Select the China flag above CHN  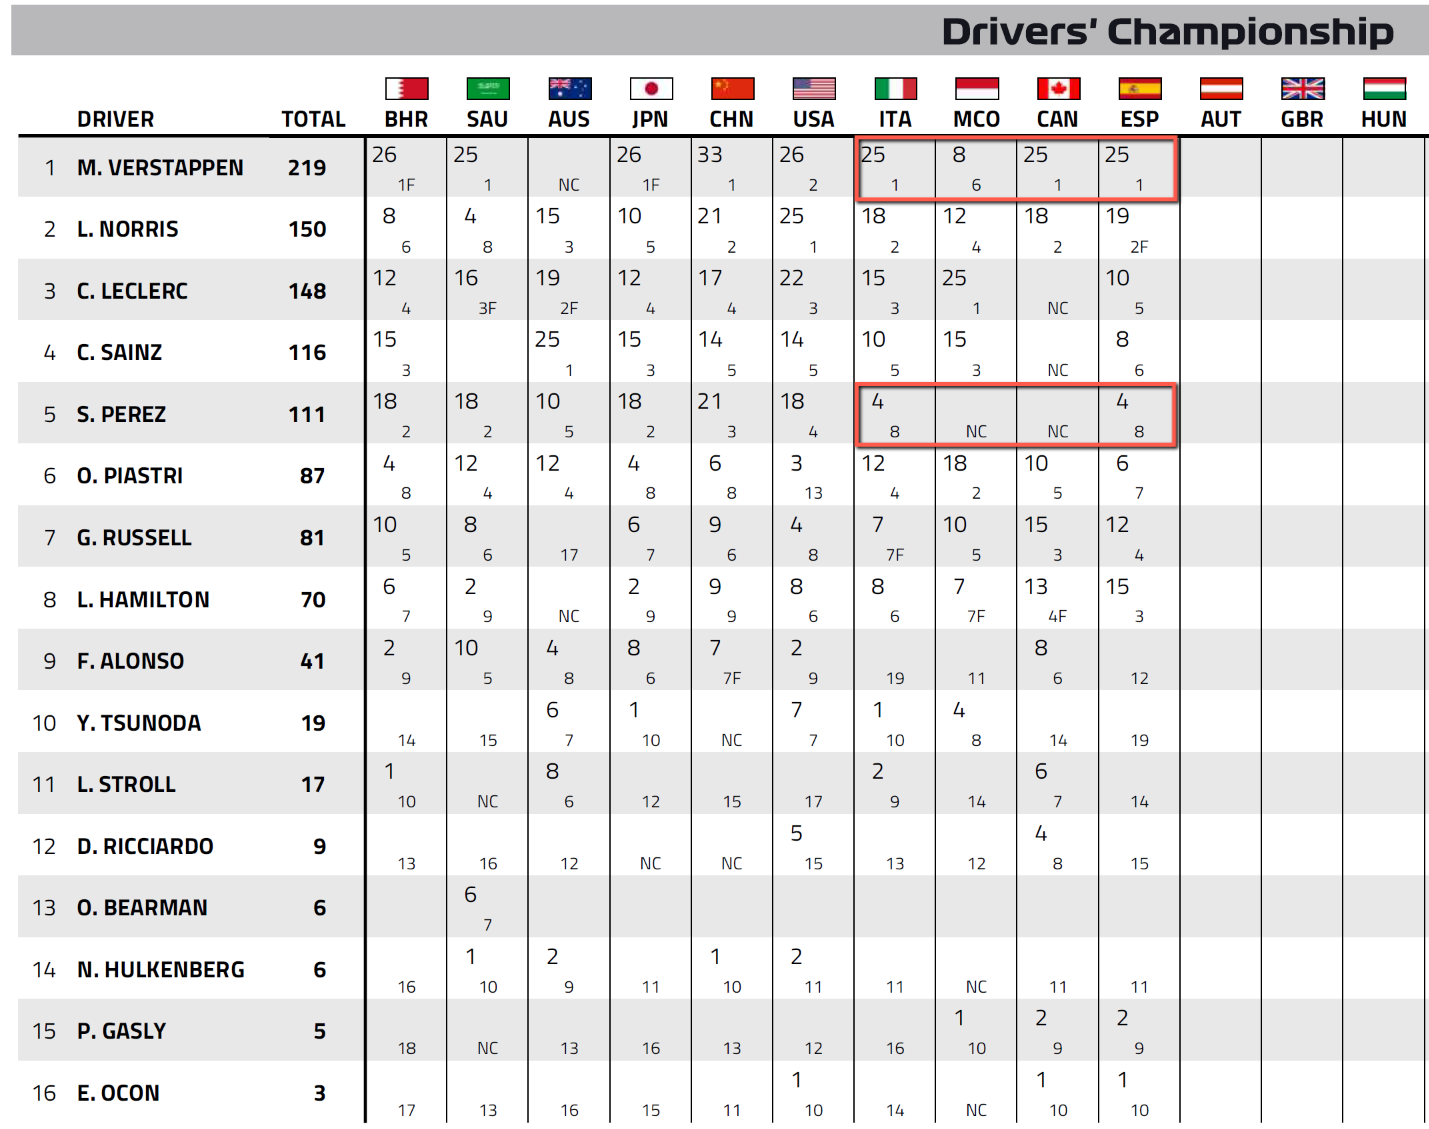click(x=732, y=89)
